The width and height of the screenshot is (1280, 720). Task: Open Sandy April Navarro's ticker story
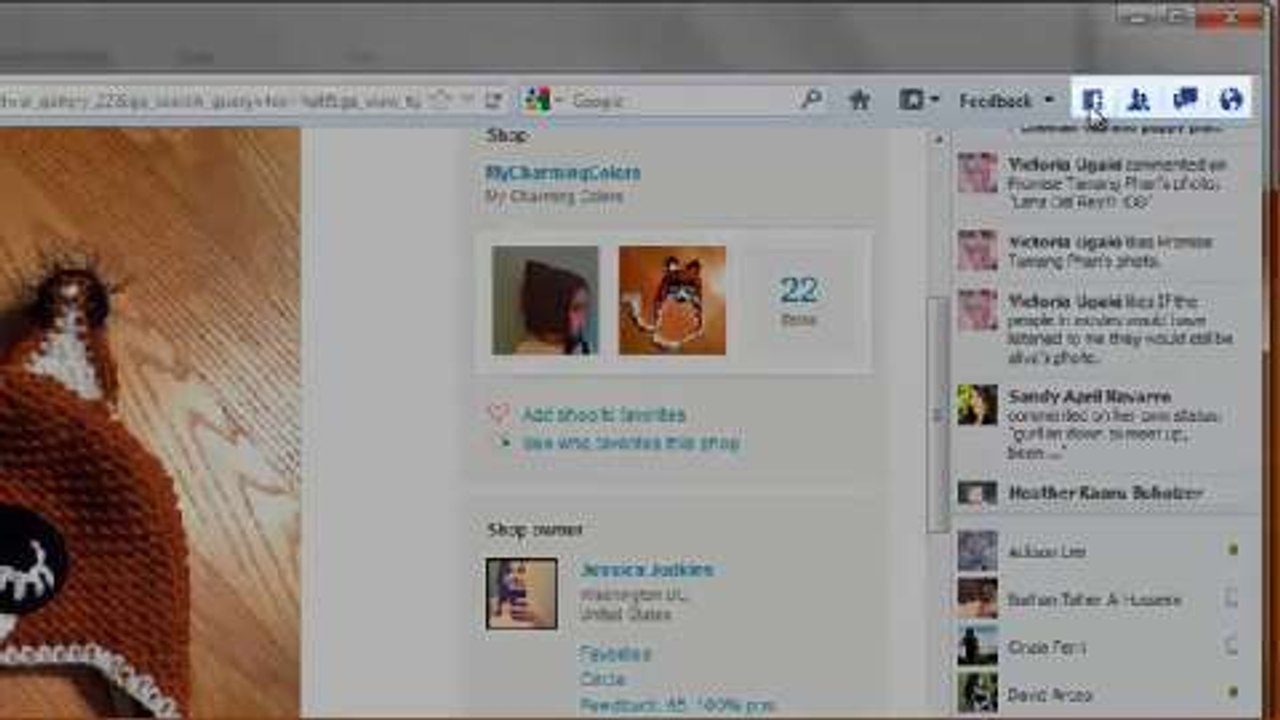click(1107, 425)
